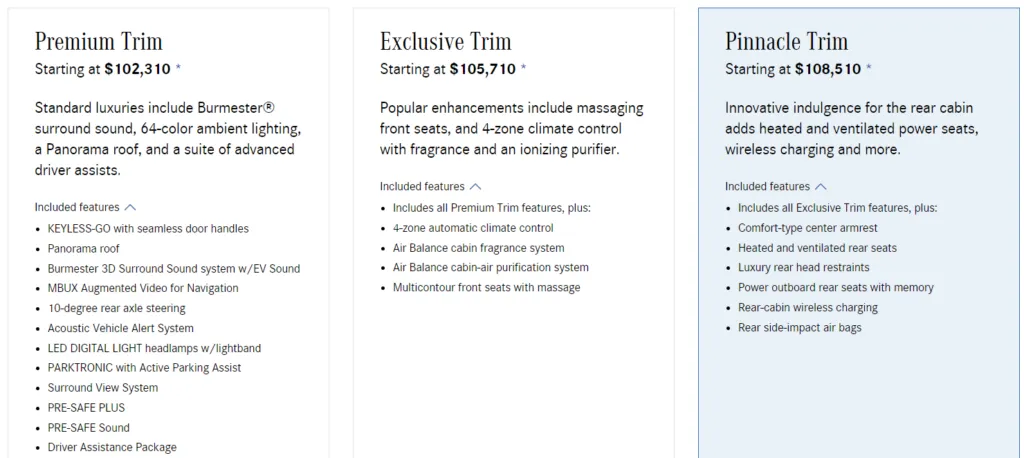Click the asterisk footnote beside $102,310
Image resolution: width=1024 pixels, height=458 pixels.
[179, 70]
